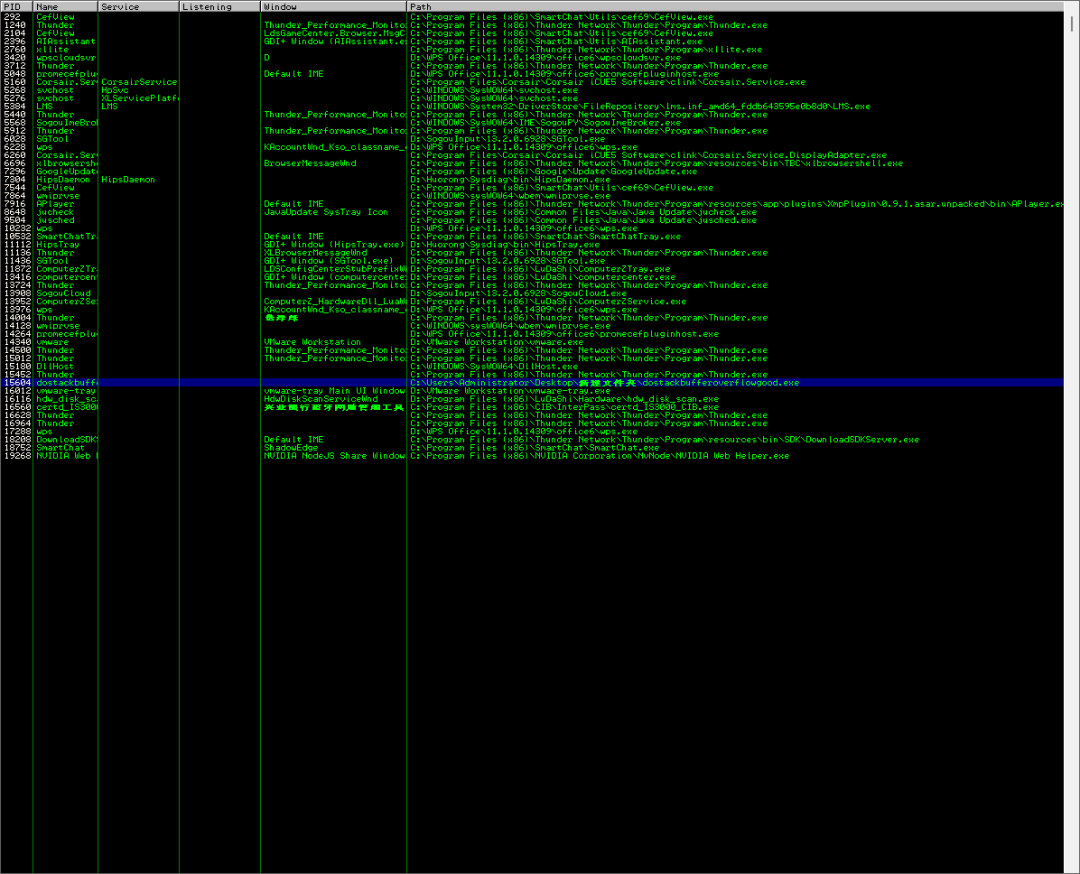
Task: Sort the list by the PID column header
Action: pyautogui.click(x=17, y=6)
